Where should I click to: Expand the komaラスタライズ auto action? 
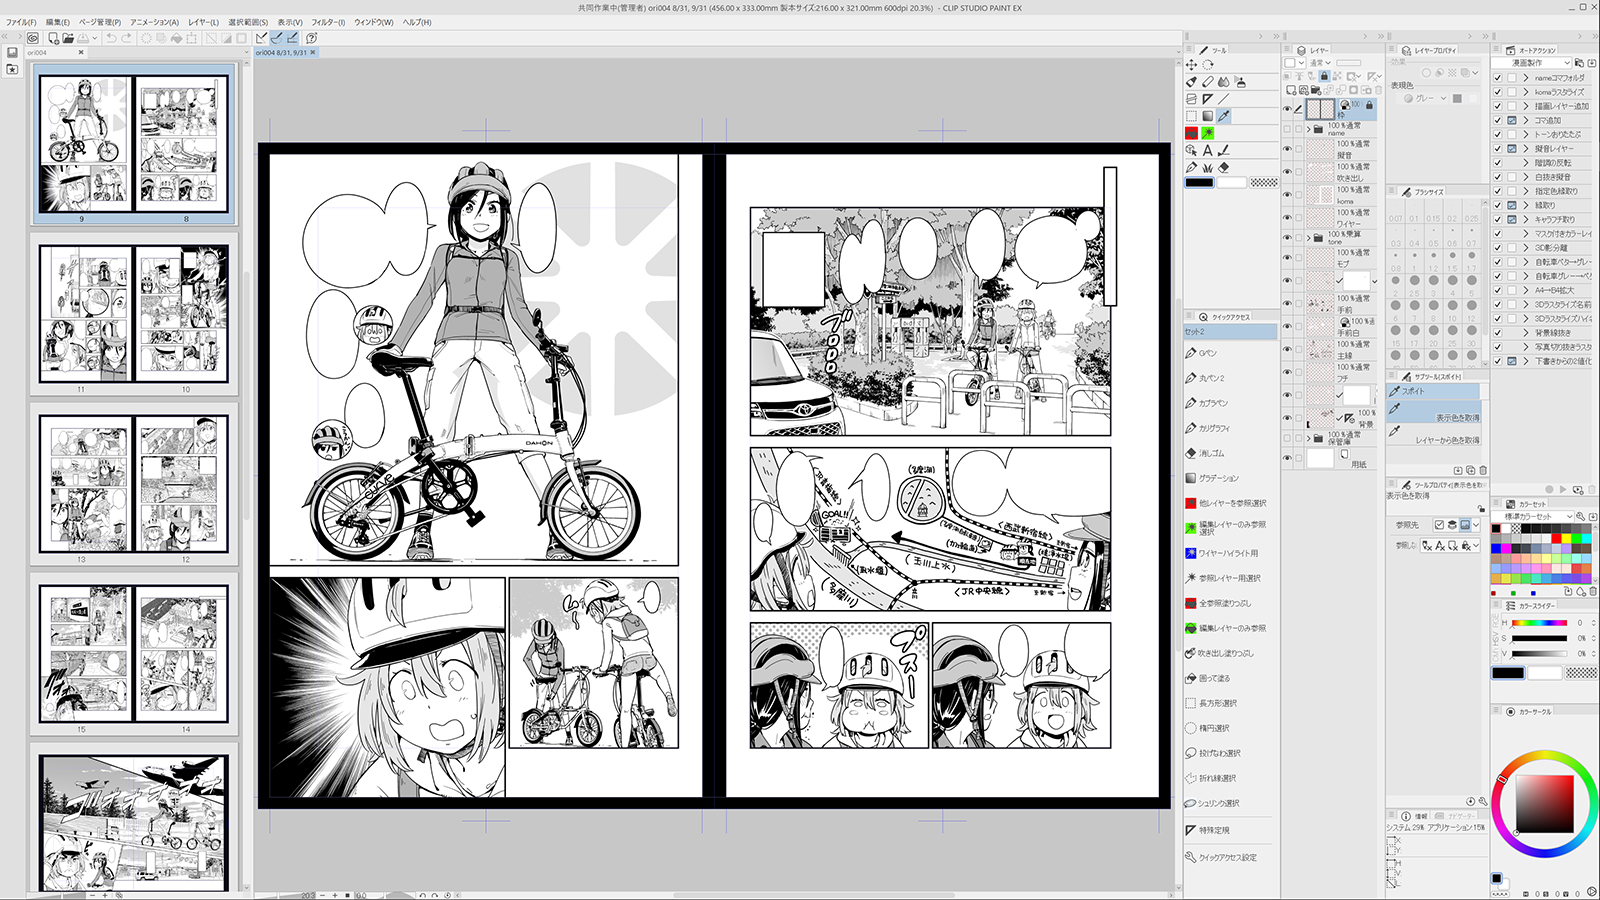point(1526,91)
